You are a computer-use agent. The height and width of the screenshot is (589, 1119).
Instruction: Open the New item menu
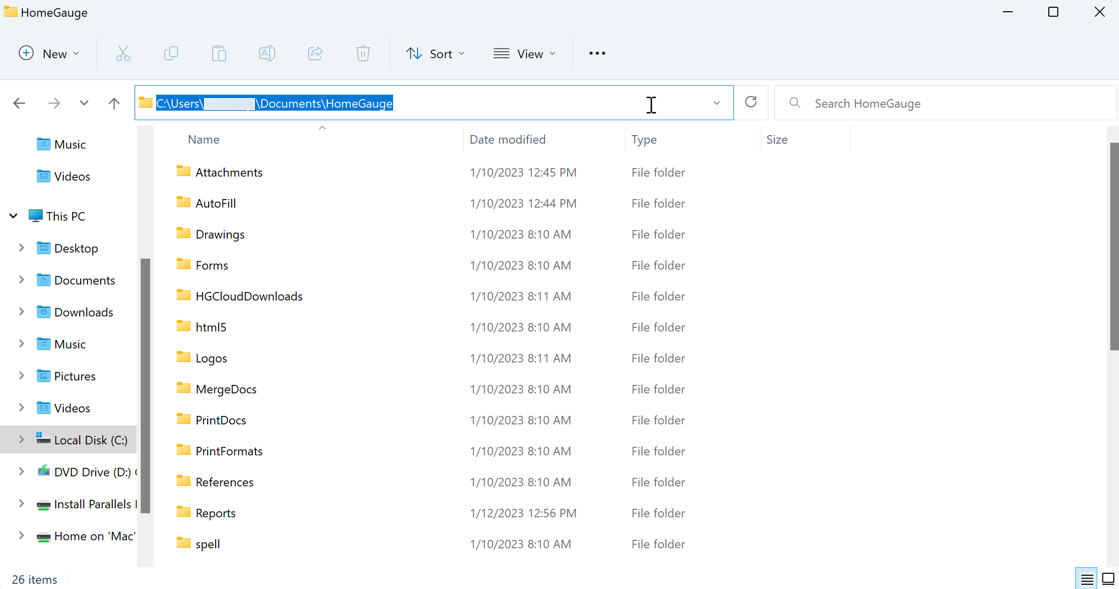(49, 54)
